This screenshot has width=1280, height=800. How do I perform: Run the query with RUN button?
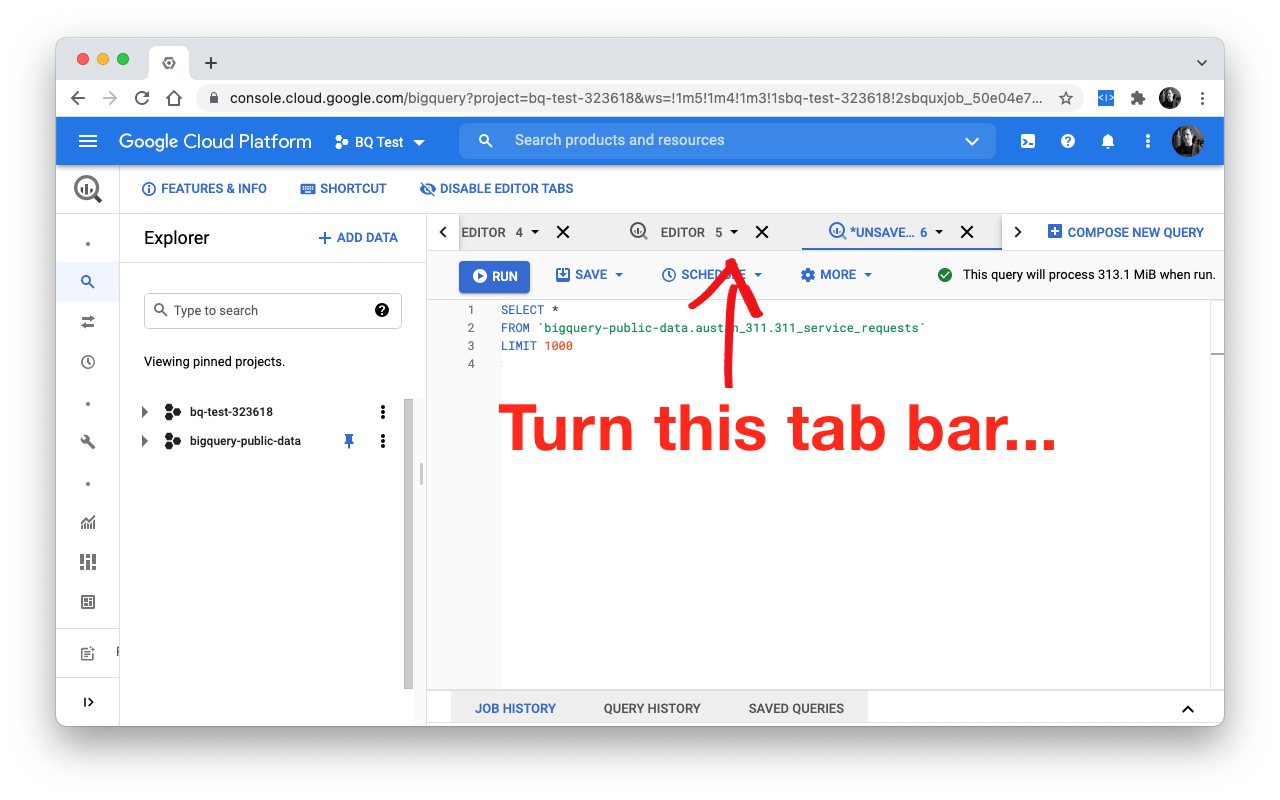click(x=495, y=276)
